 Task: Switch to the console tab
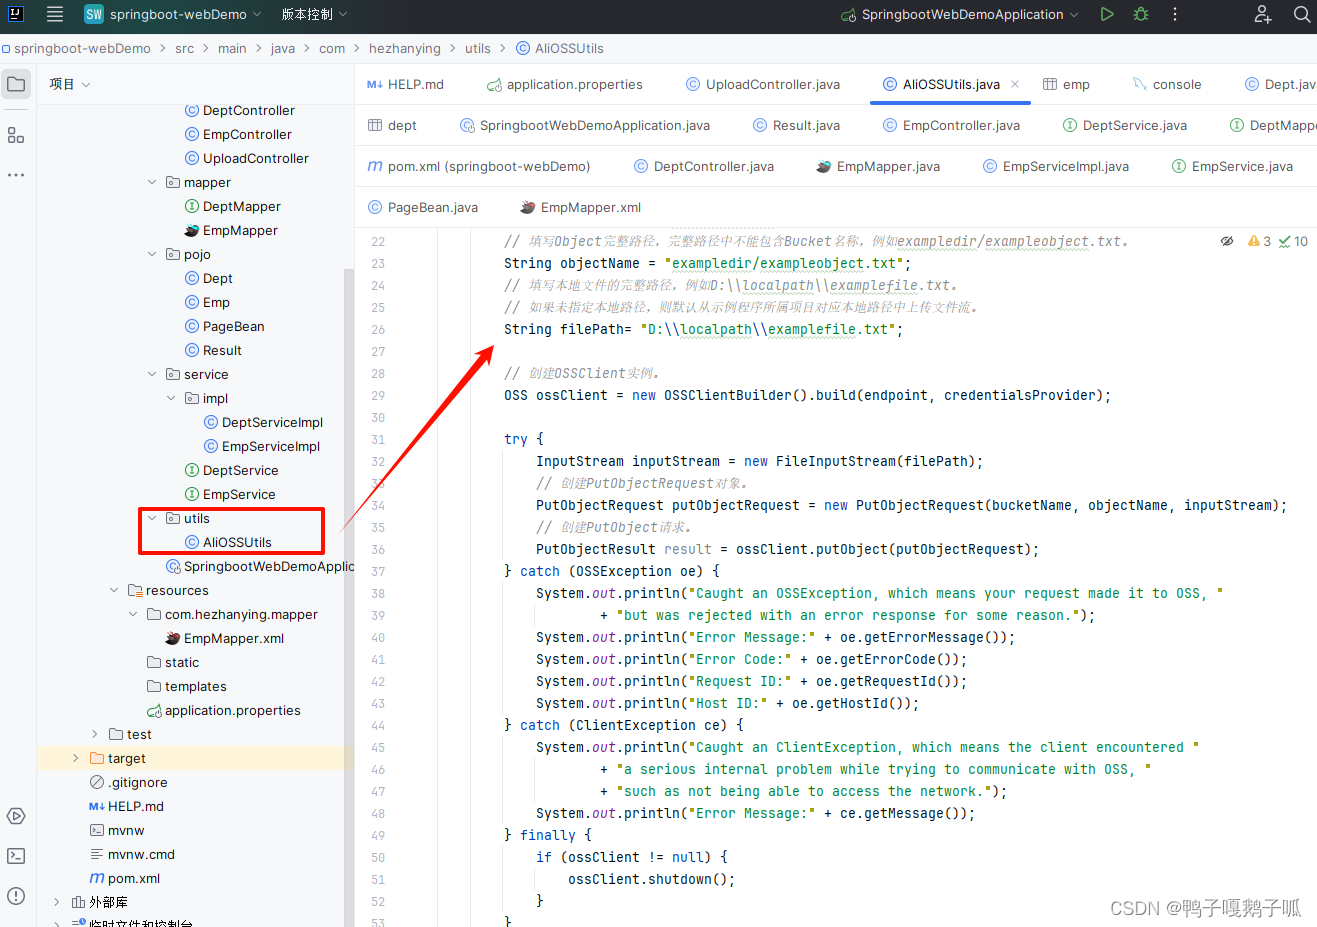[x=1166, y=84]
